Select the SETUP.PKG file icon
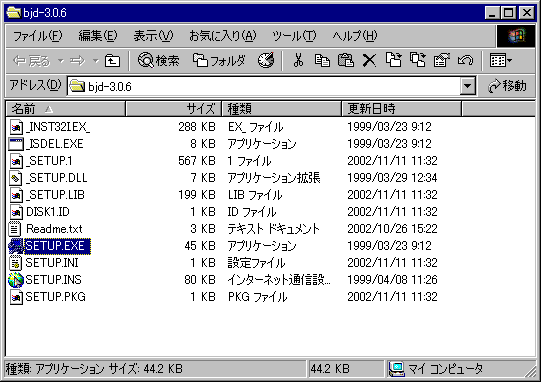This screenshot has width=541, height=382. [16, 297]
